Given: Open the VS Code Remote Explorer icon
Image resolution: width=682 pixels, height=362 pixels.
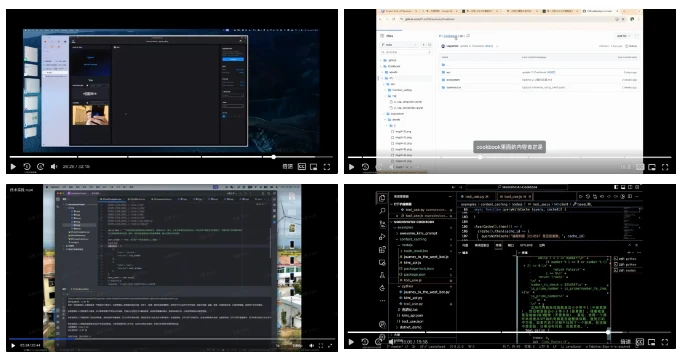Looking at the screenshot, I should click(382, 262).
